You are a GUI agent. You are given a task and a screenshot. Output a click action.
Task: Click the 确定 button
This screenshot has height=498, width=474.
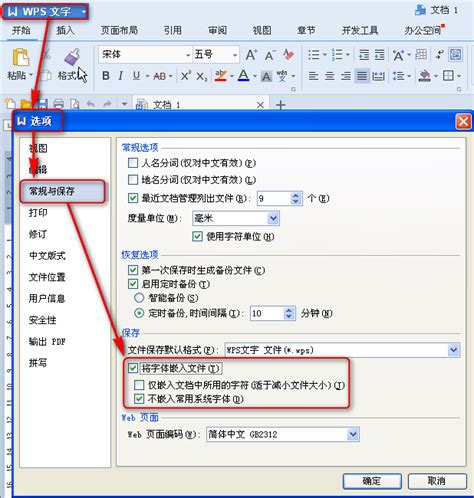tap(372, 481)
